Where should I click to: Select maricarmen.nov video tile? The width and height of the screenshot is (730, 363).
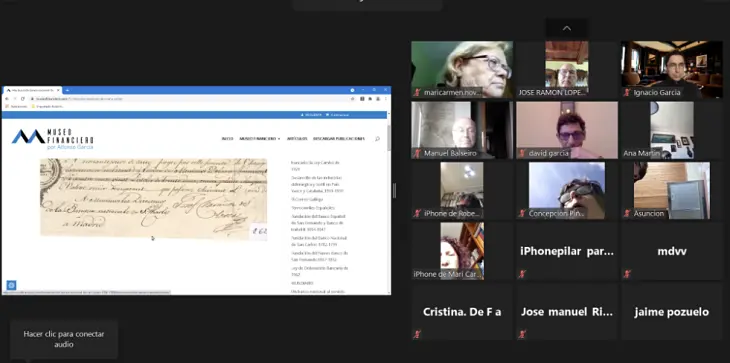click(462, 69)
